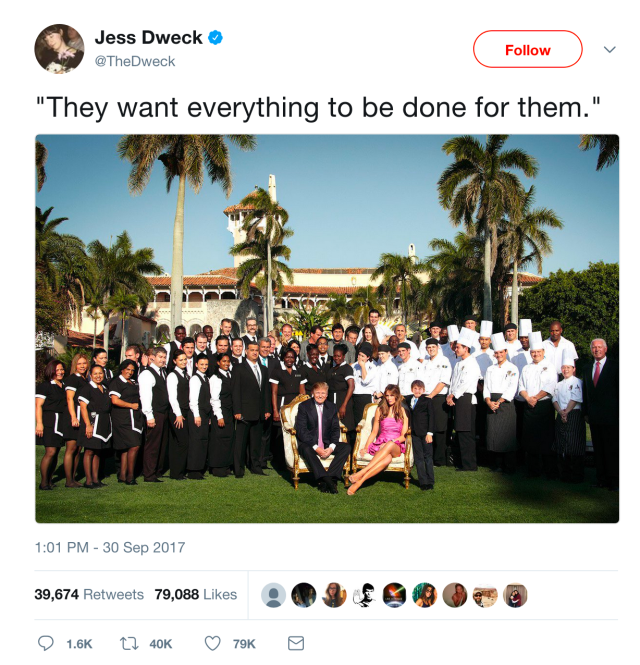This screenshot has width=640, height=665.
Task: View the 39,674 Retweets list
Action: point(89,594)
